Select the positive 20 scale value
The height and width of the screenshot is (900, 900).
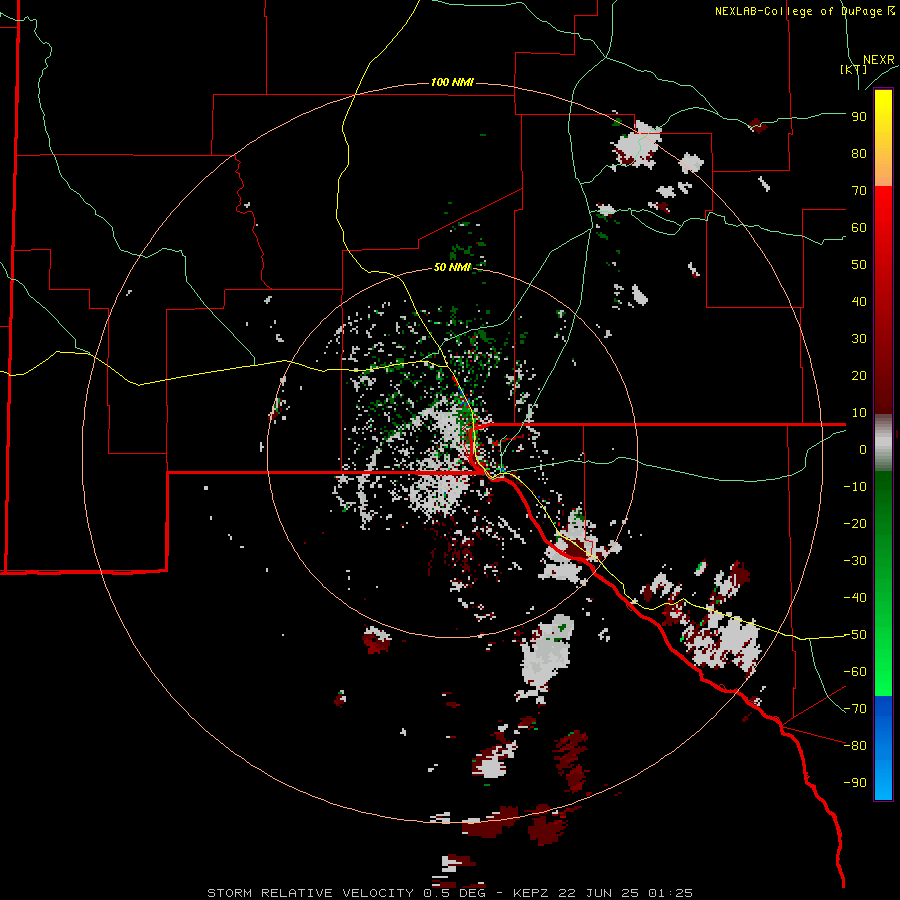pyautogui.click(x=859, y=376)
